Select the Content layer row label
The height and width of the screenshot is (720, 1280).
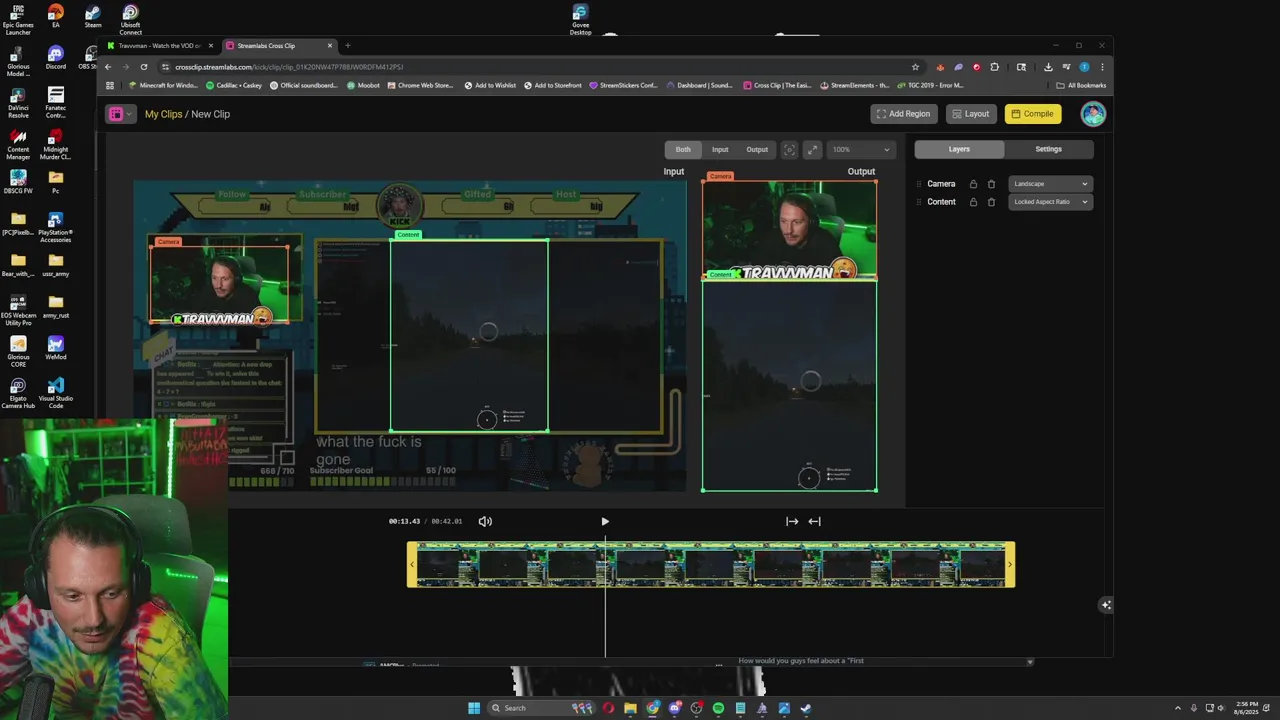pyautogui.click(x=941, y=202)
